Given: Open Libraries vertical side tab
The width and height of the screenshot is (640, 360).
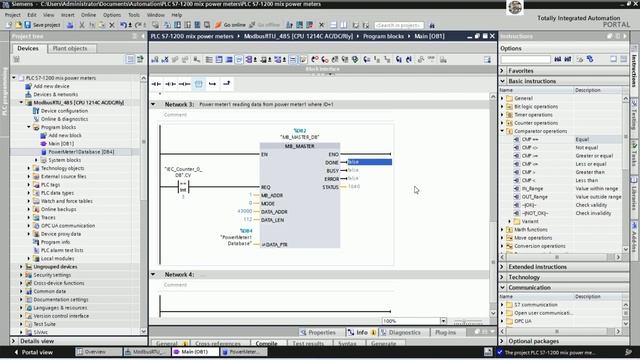Looking at the screenshot, I should pyautogui.click(x=634, y=198).
